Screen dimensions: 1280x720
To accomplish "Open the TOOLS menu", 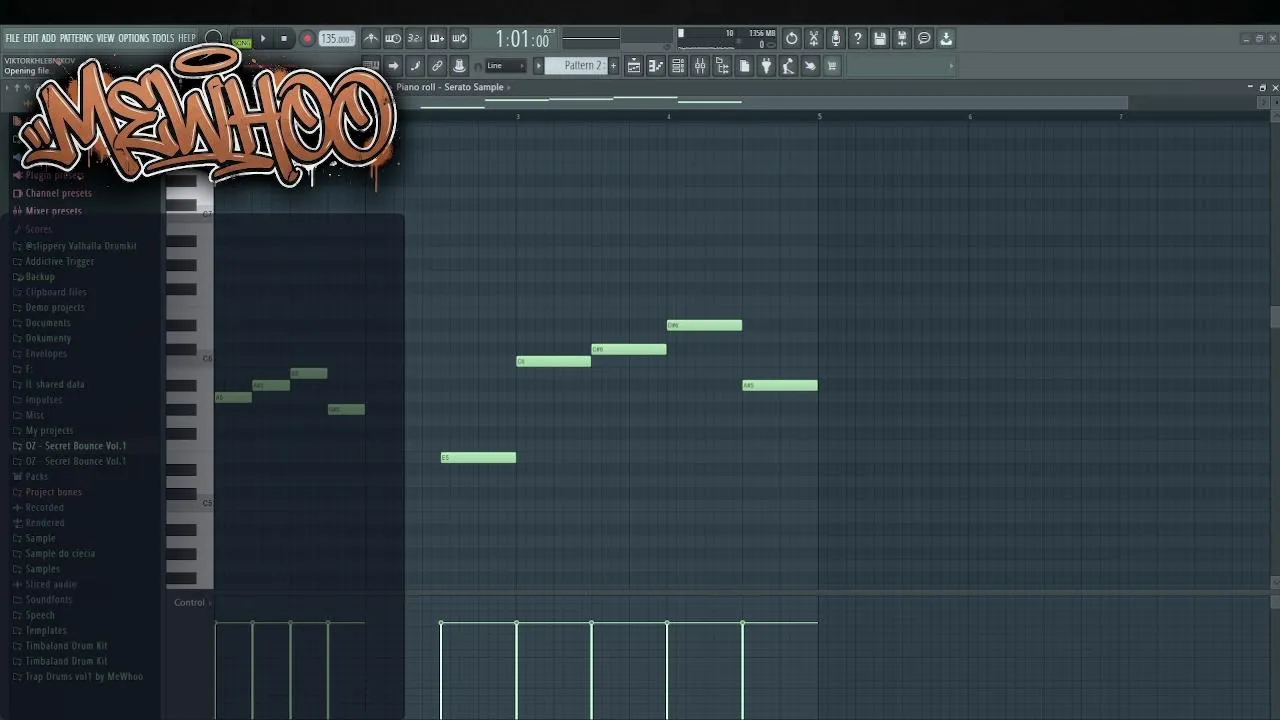I will [x=163, y=39].
